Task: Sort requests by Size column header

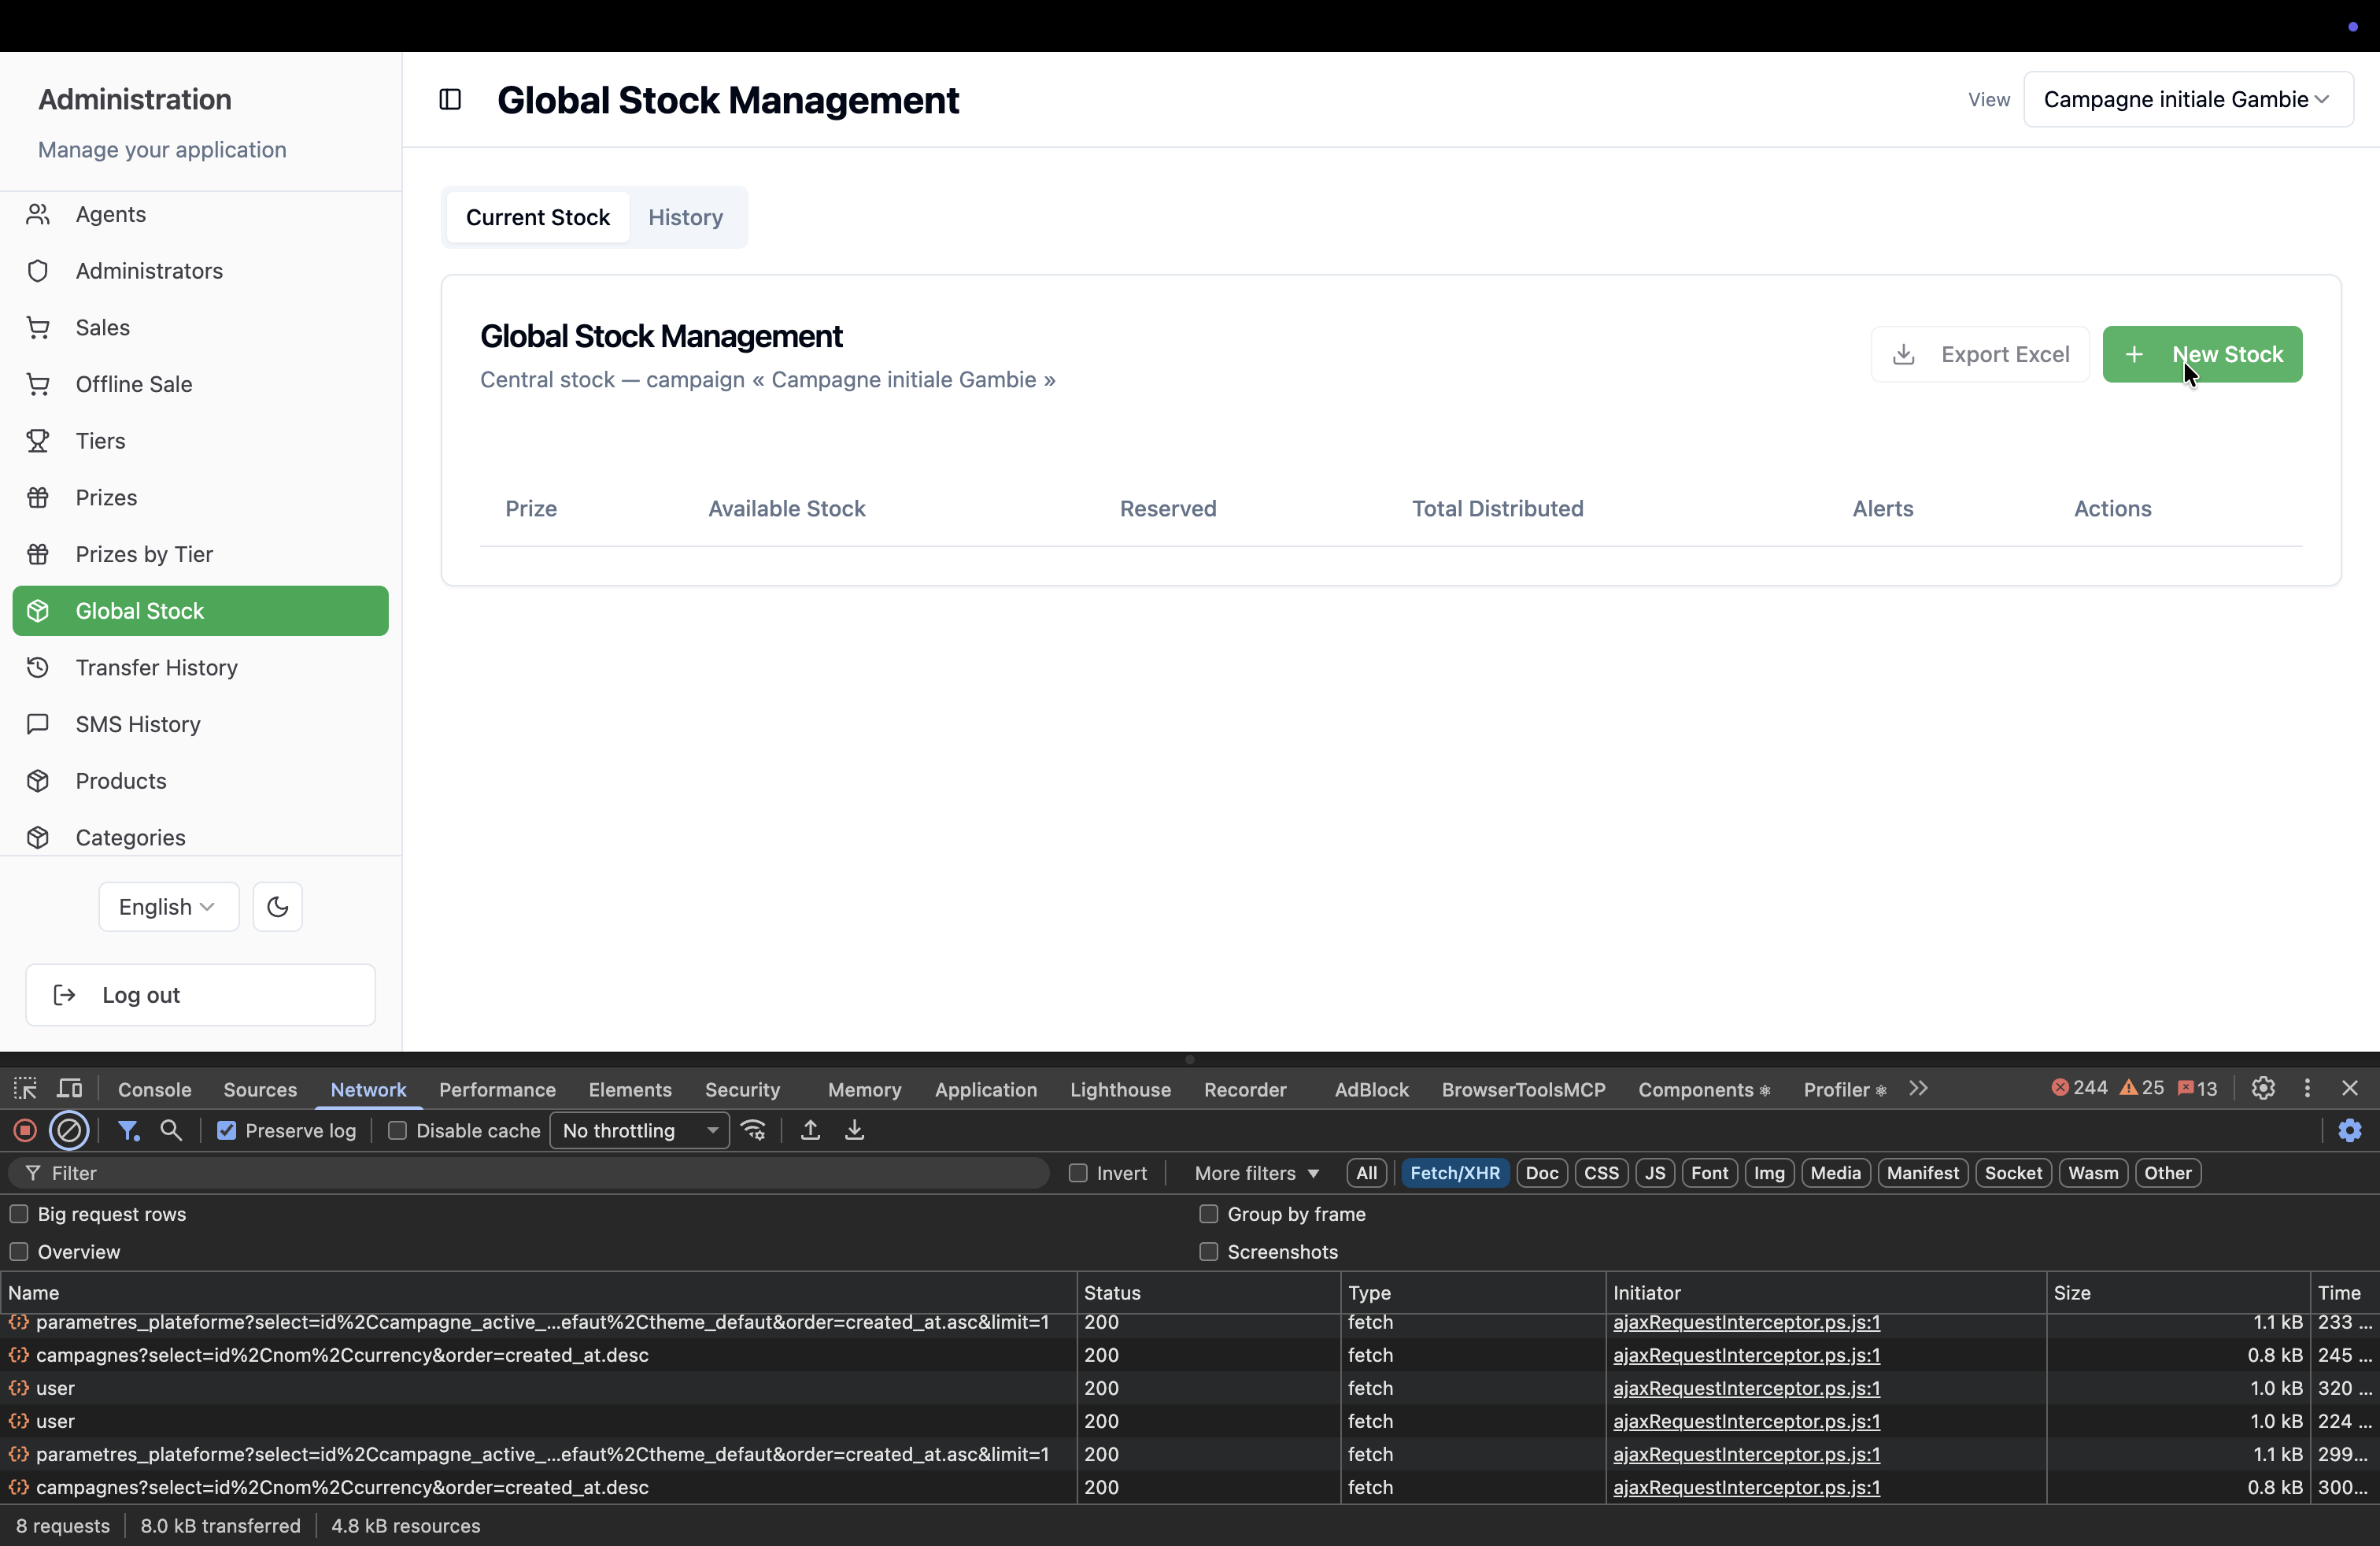Action: pyautogui.click(x=2177, y=1293)
